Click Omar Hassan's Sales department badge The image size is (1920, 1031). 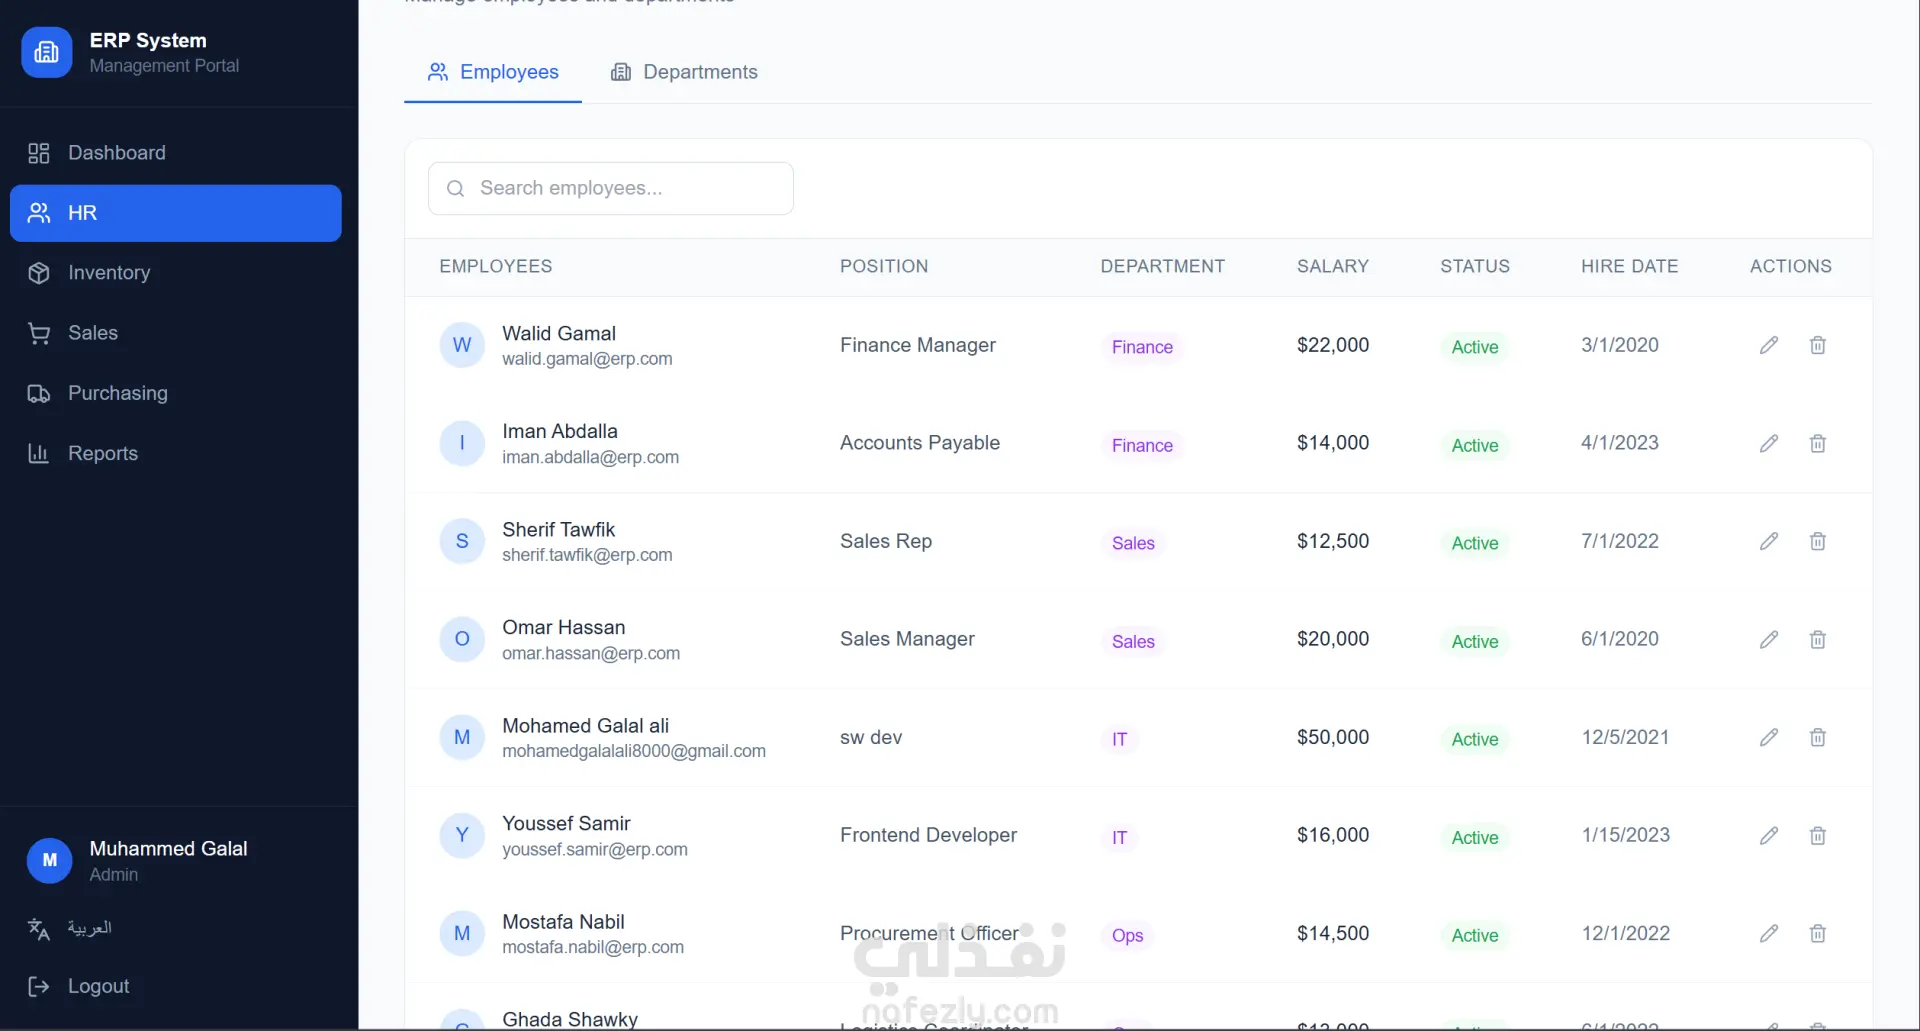(1133, 641)
